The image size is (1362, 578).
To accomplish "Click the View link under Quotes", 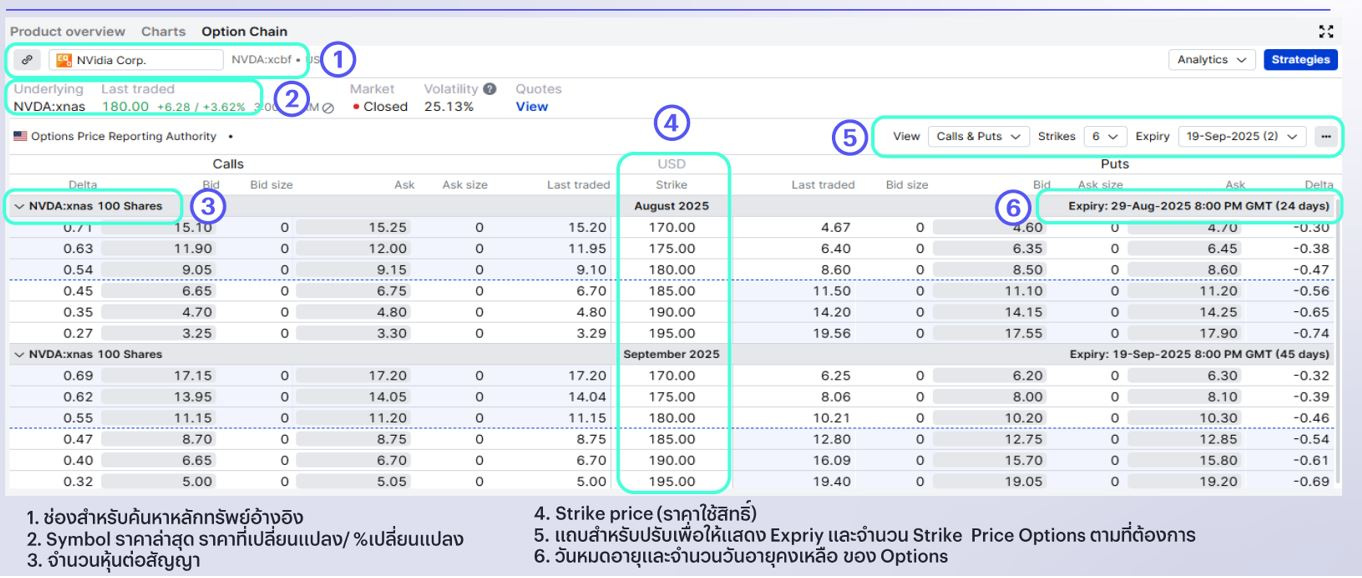I will point(531,107).
